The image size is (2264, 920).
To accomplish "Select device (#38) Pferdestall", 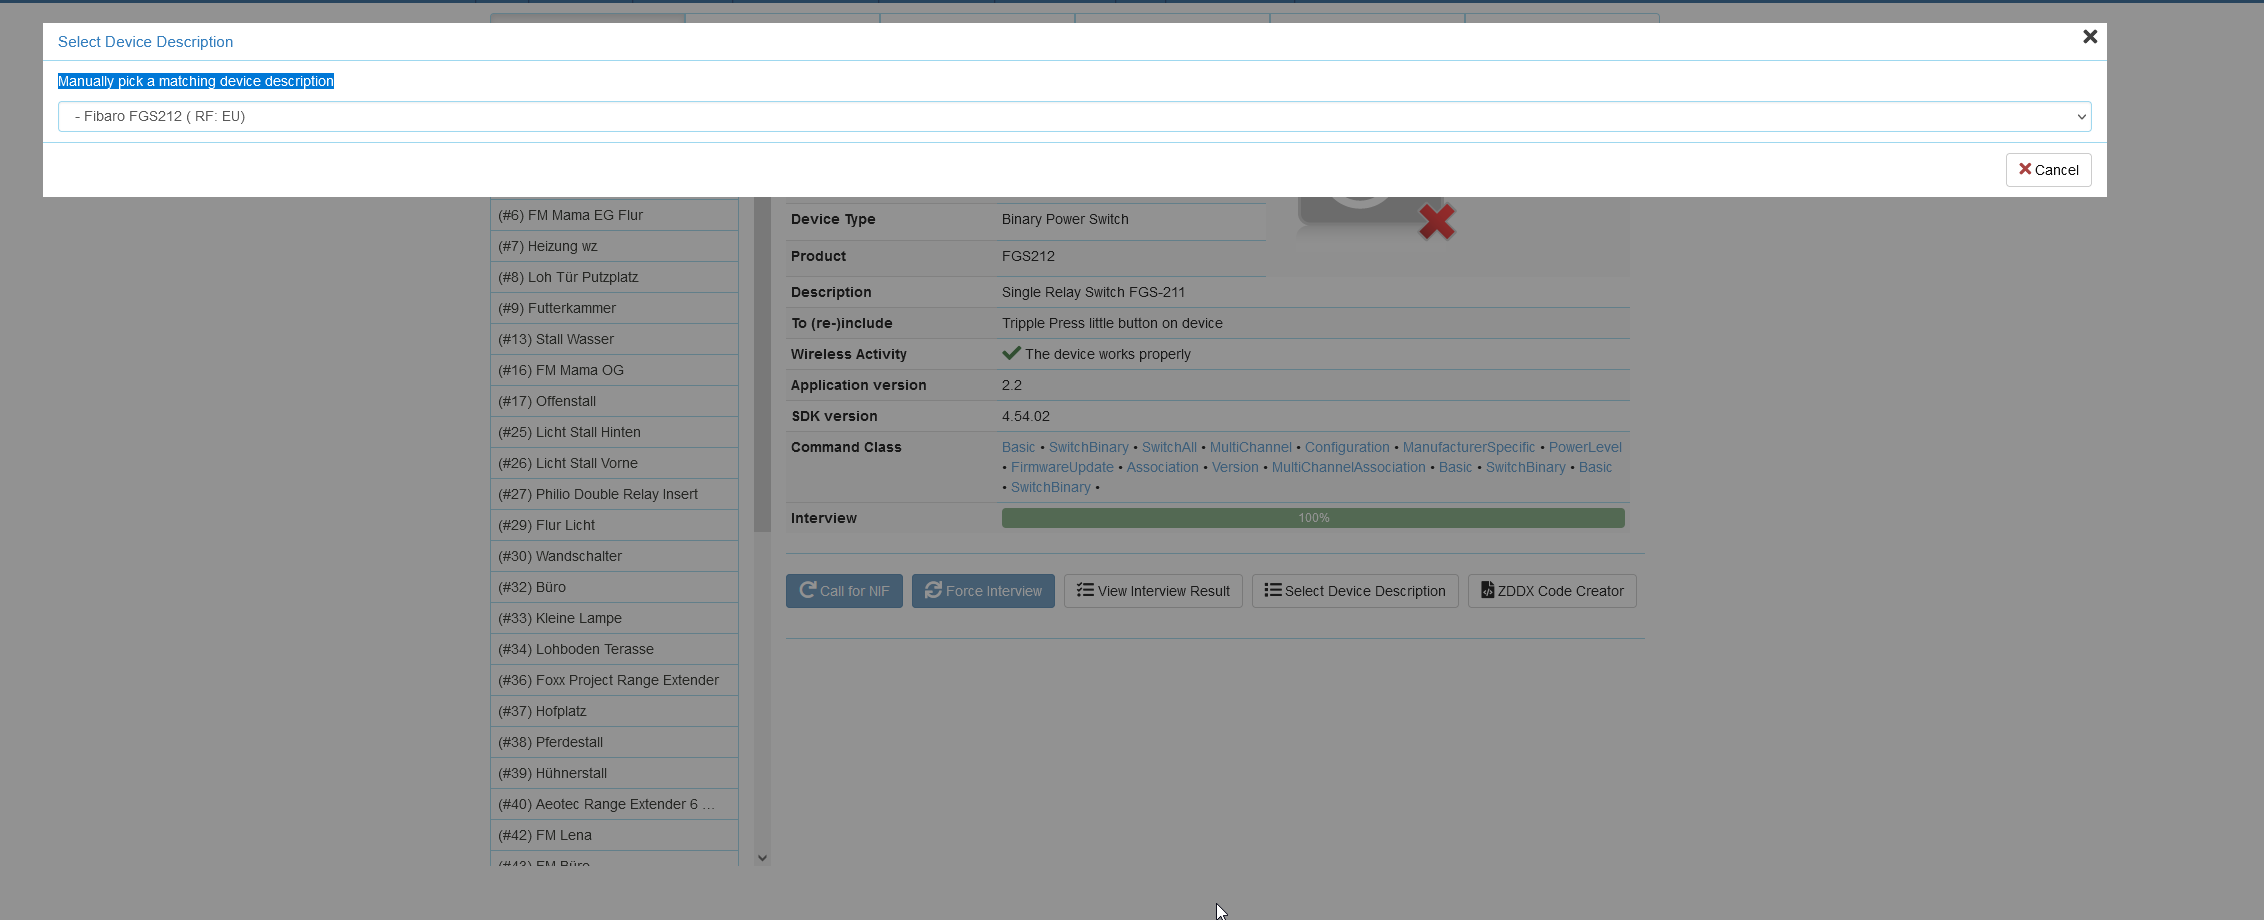I will 614,742.
